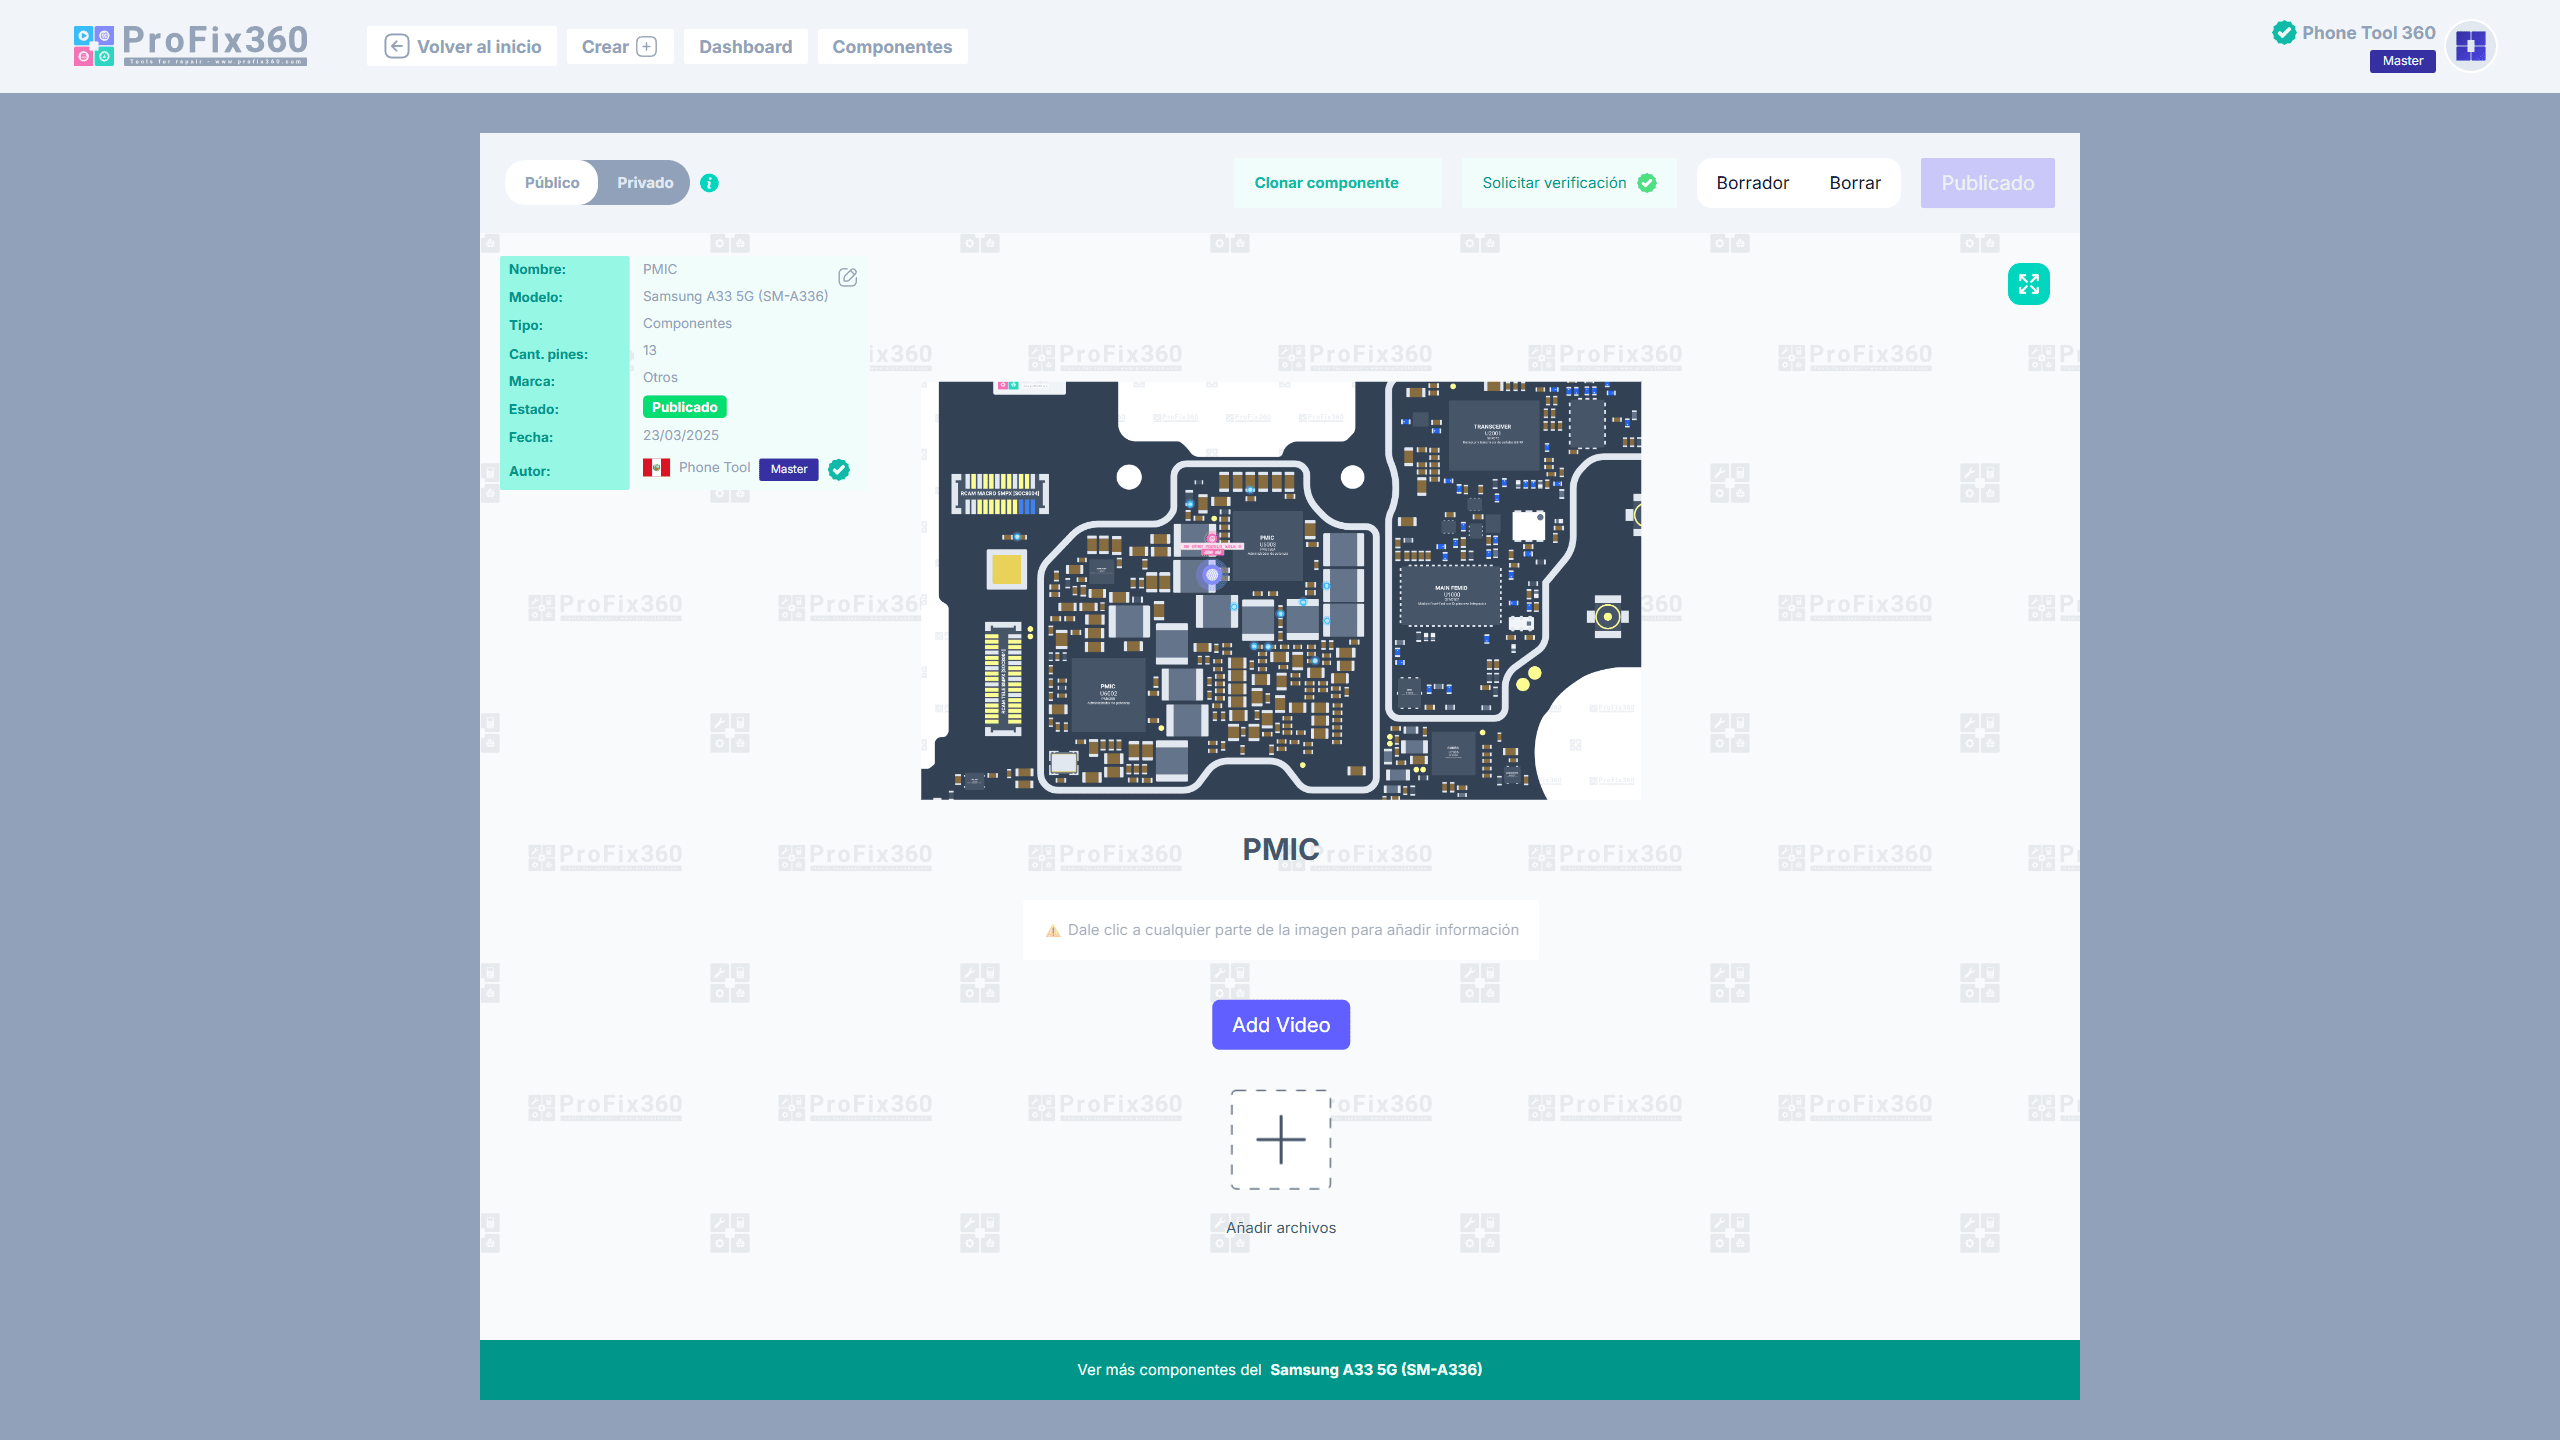Click the green Publicado status badge

coord(684,407)
